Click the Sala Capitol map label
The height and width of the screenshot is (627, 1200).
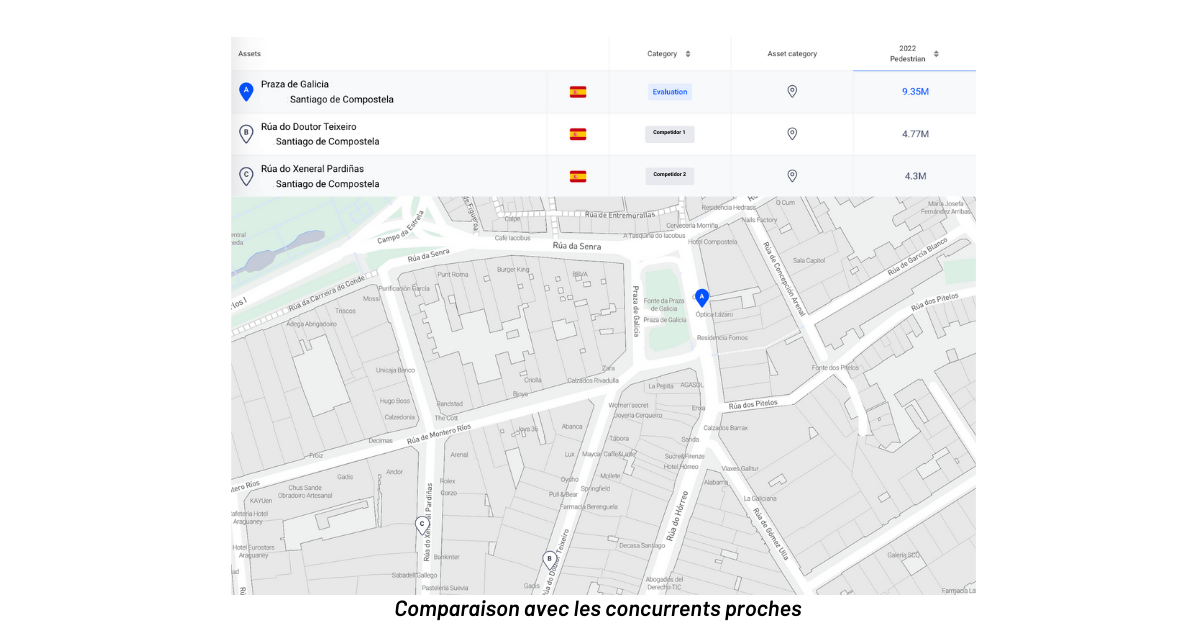[x=808, y=260]
